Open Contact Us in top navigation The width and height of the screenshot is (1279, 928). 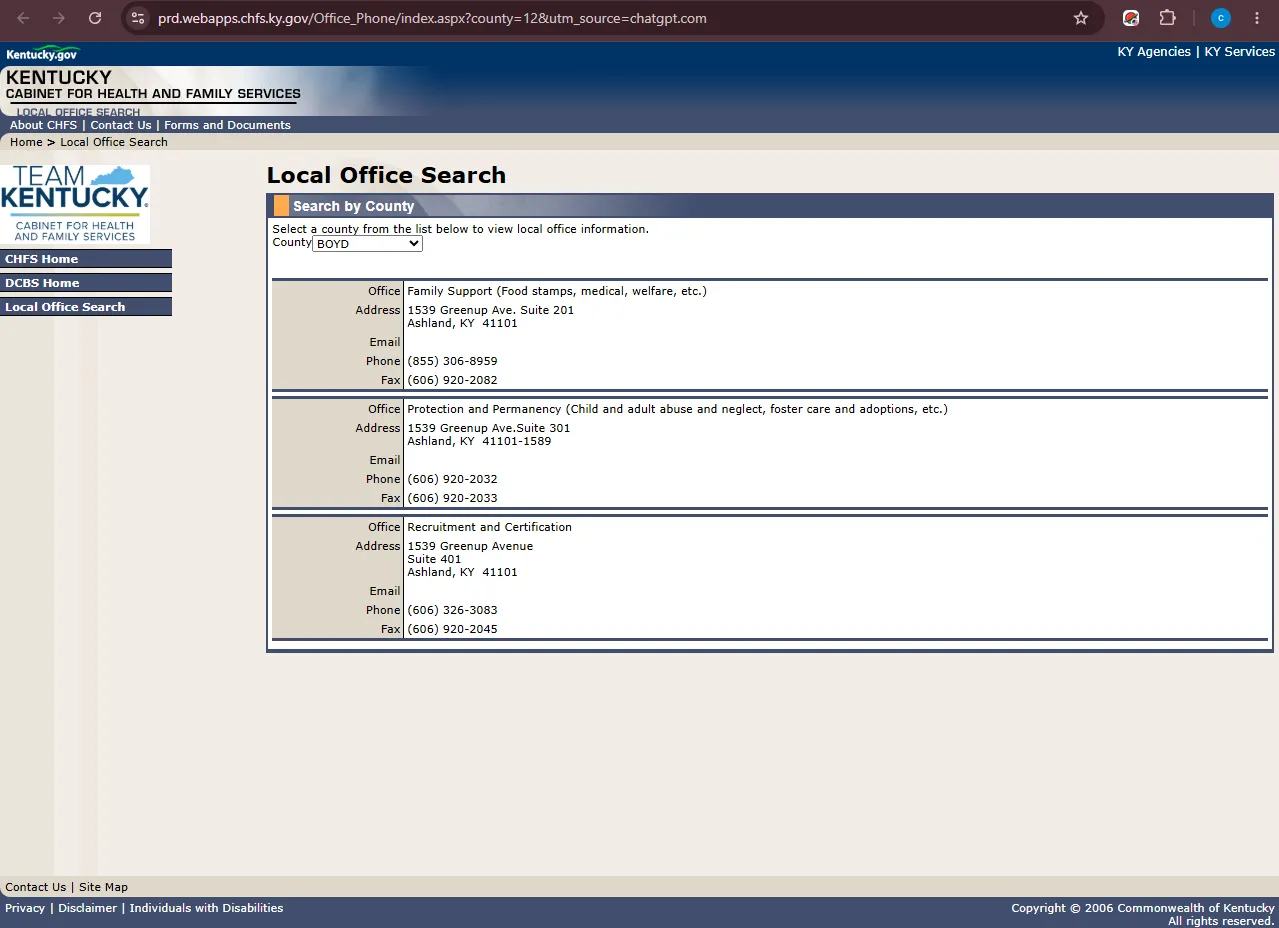coord(121,125)
